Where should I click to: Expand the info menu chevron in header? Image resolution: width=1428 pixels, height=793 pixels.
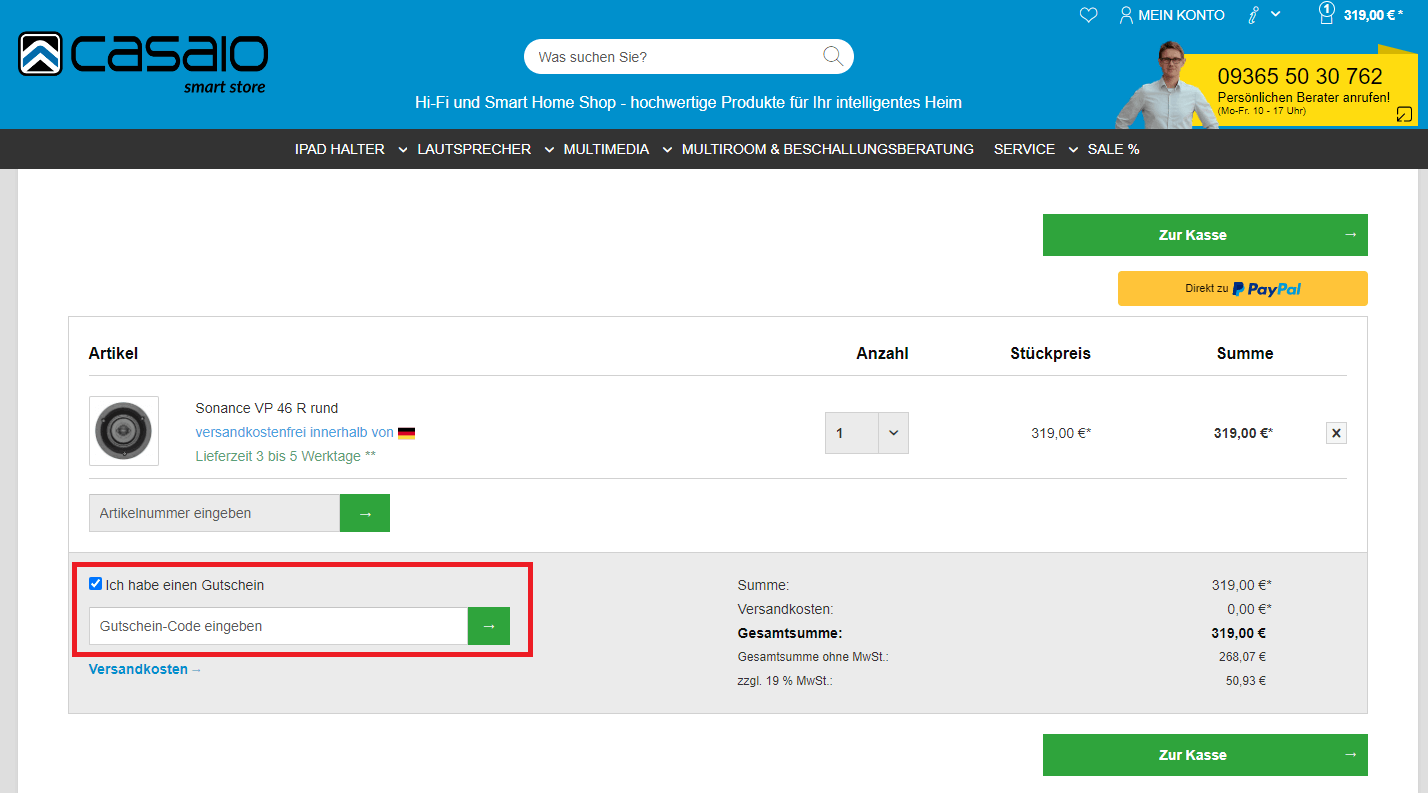(1276, 14)
